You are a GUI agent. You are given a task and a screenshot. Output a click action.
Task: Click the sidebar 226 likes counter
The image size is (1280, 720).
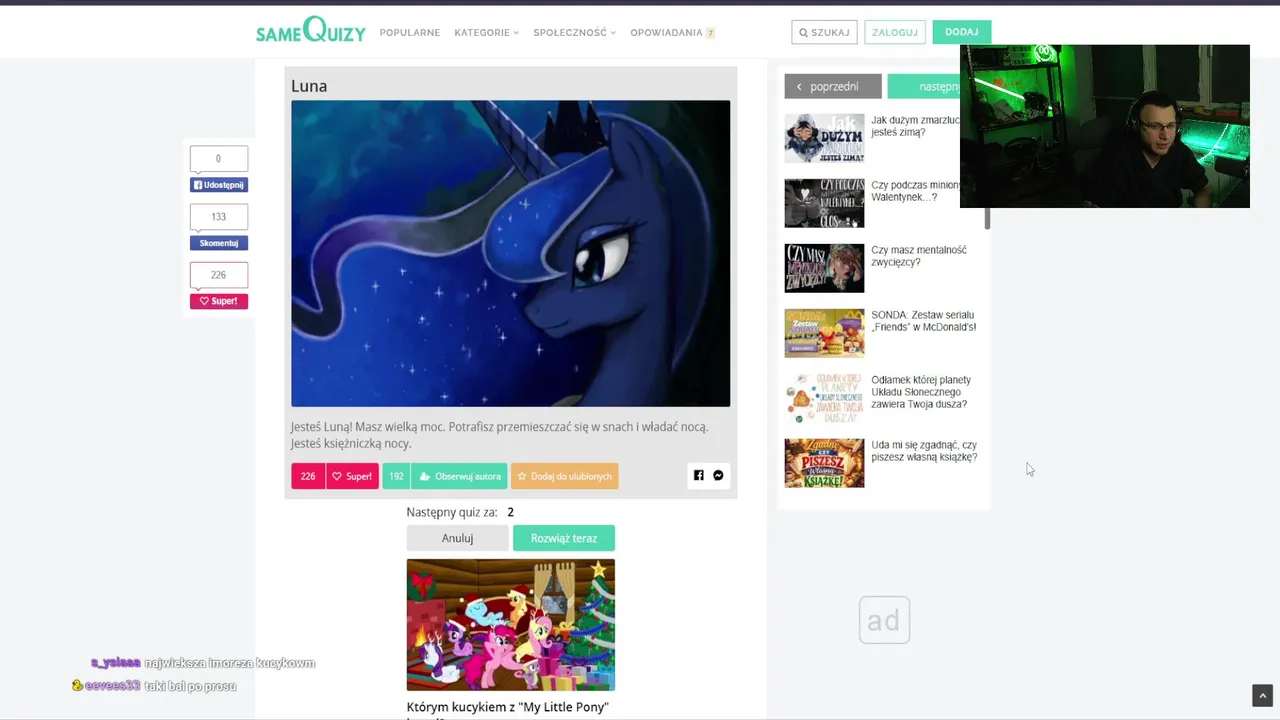pos(219,275)
